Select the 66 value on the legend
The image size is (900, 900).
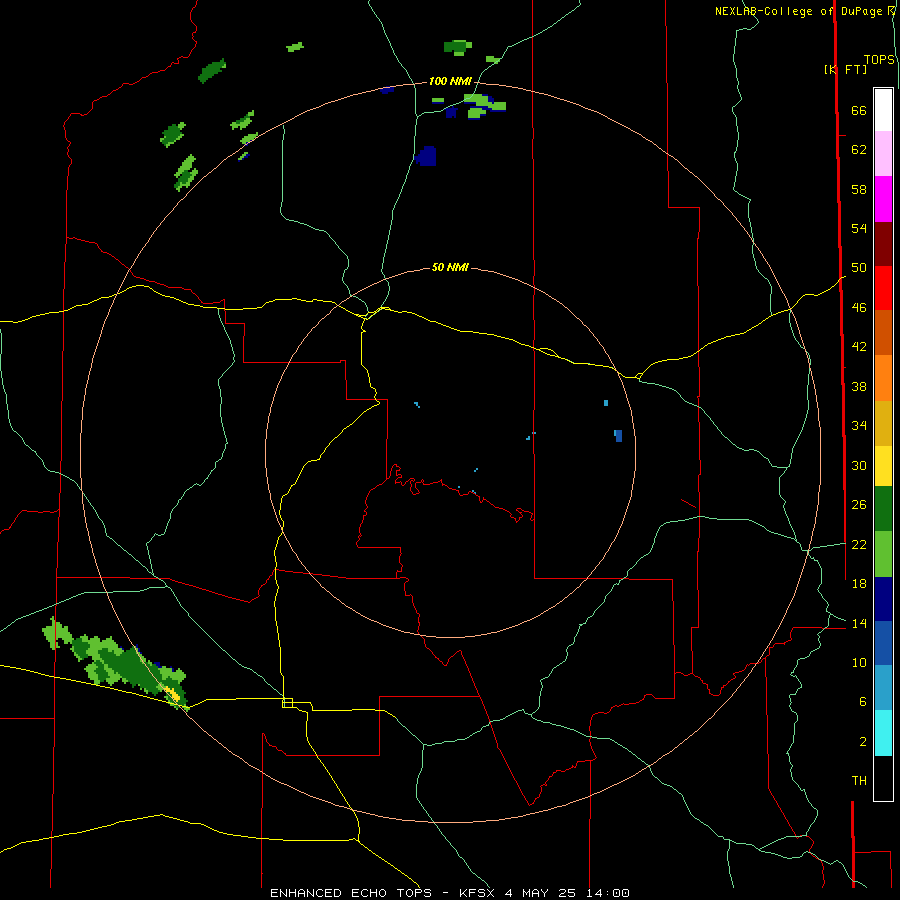coord(859,110)
